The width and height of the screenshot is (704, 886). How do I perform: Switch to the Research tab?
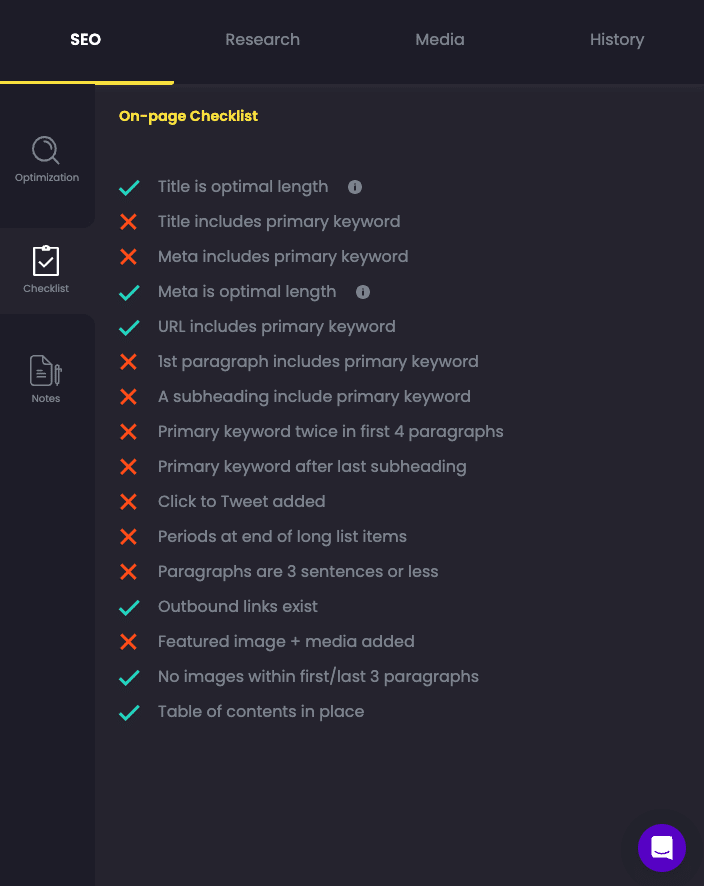tap(262, 40)
